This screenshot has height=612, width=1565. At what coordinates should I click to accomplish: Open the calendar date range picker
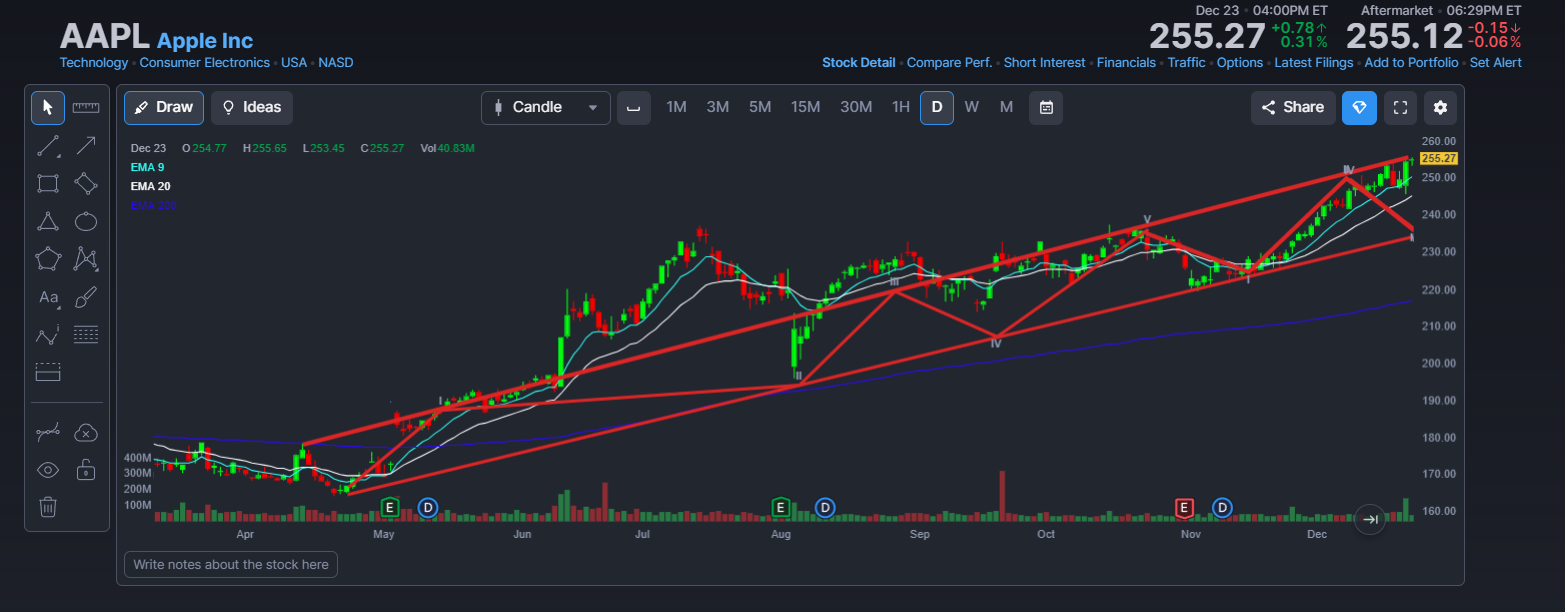[x=1046, y=107]
